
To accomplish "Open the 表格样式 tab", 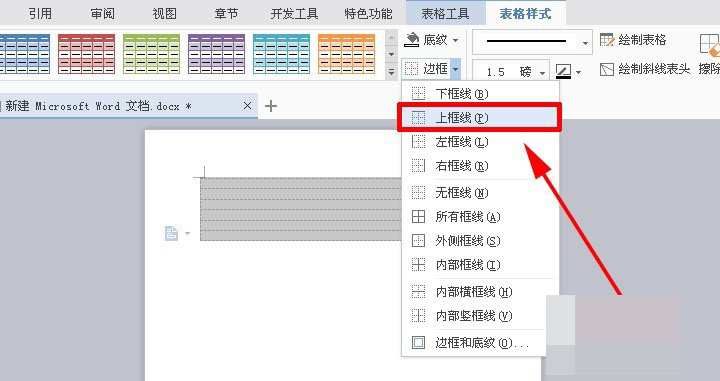I will tap(525, 13).
